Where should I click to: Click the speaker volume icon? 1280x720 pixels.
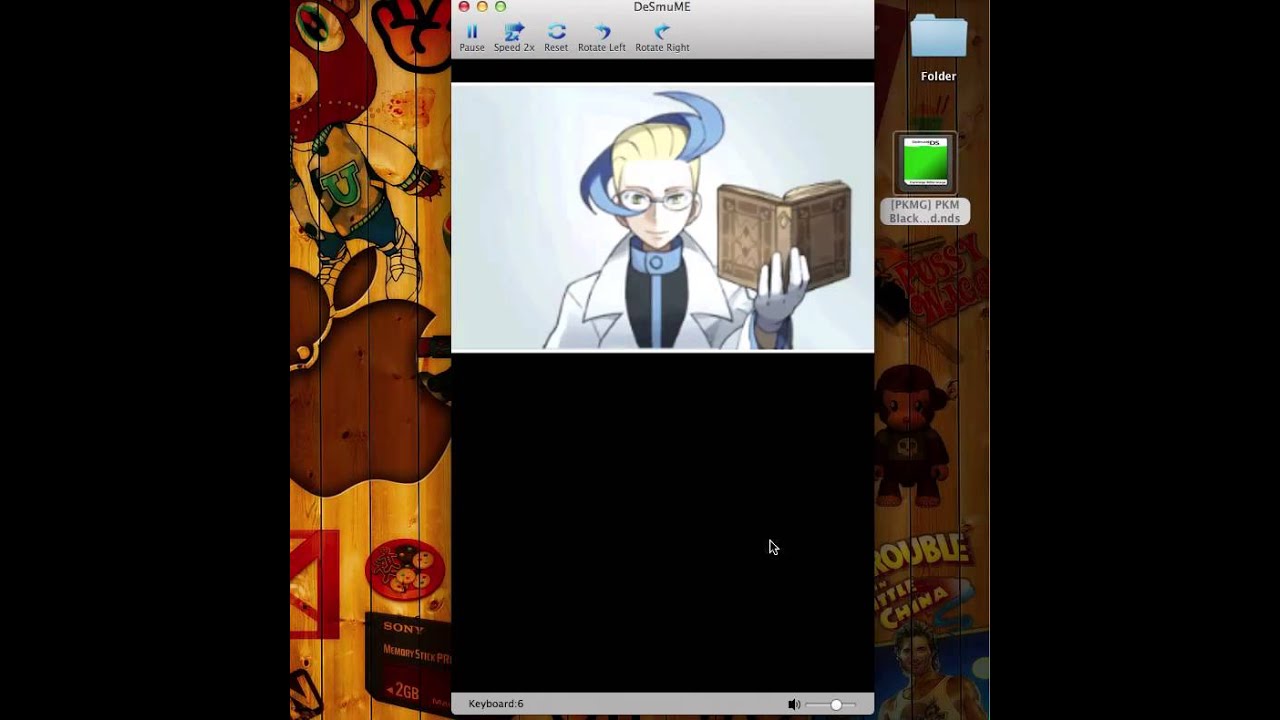click(x=794, y=705)
